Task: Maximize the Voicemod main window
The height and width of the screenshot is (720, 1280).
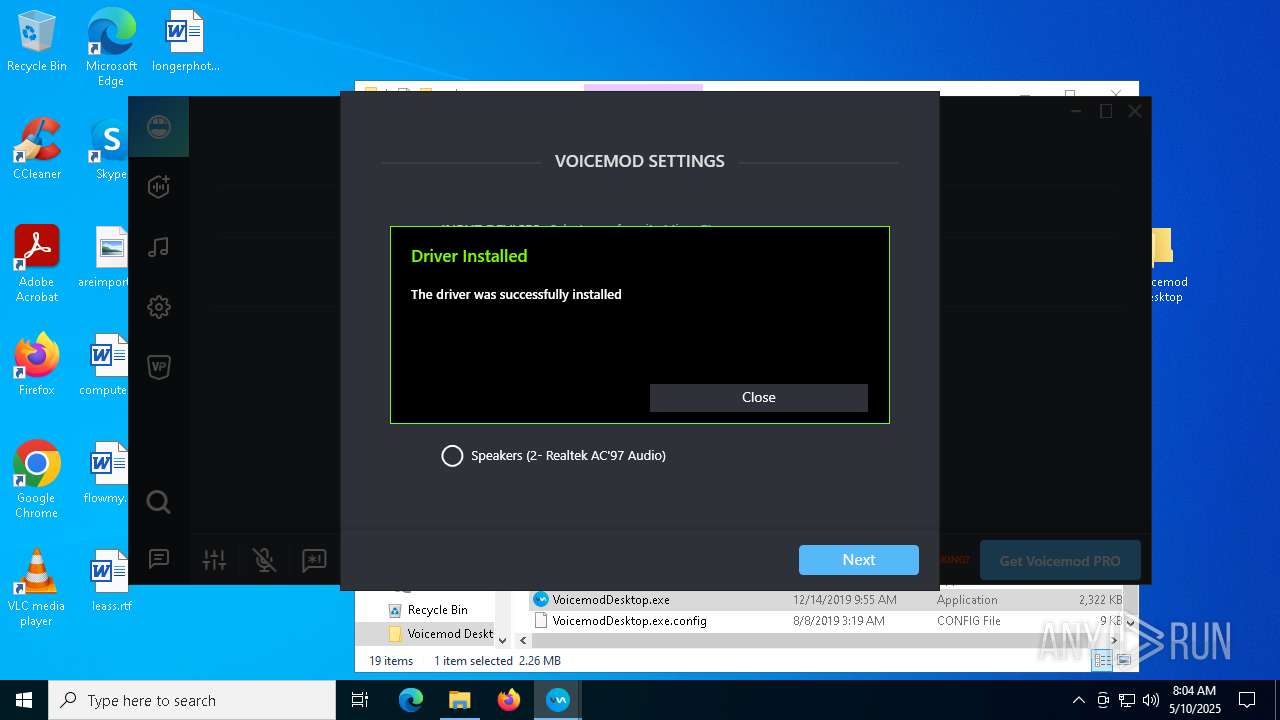Action: pyautogui.click(x=1106, y=111)
